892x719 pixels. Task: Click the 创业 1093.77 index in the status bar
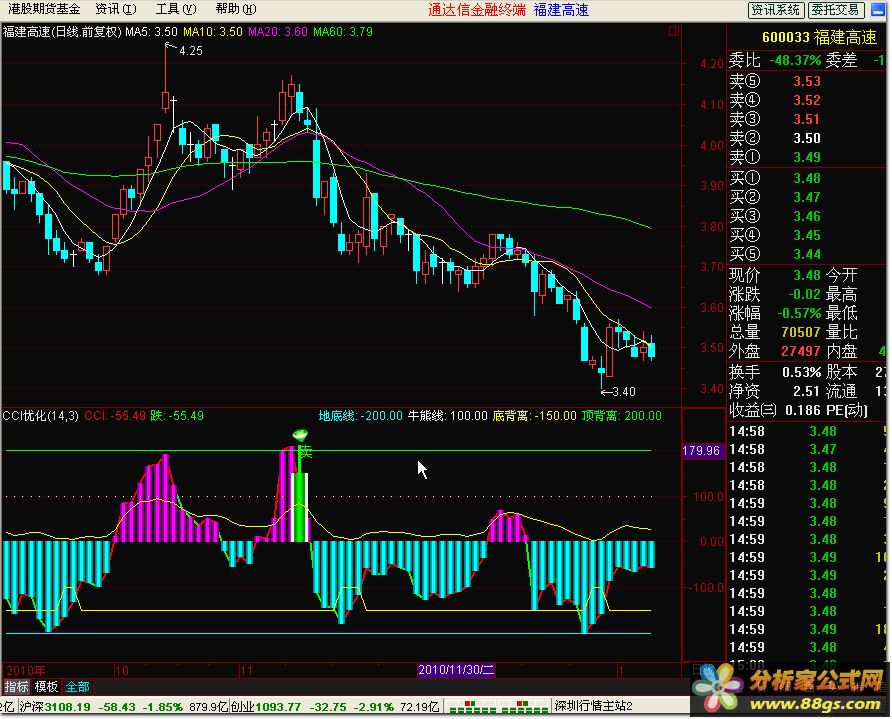(x=266, y=707)
